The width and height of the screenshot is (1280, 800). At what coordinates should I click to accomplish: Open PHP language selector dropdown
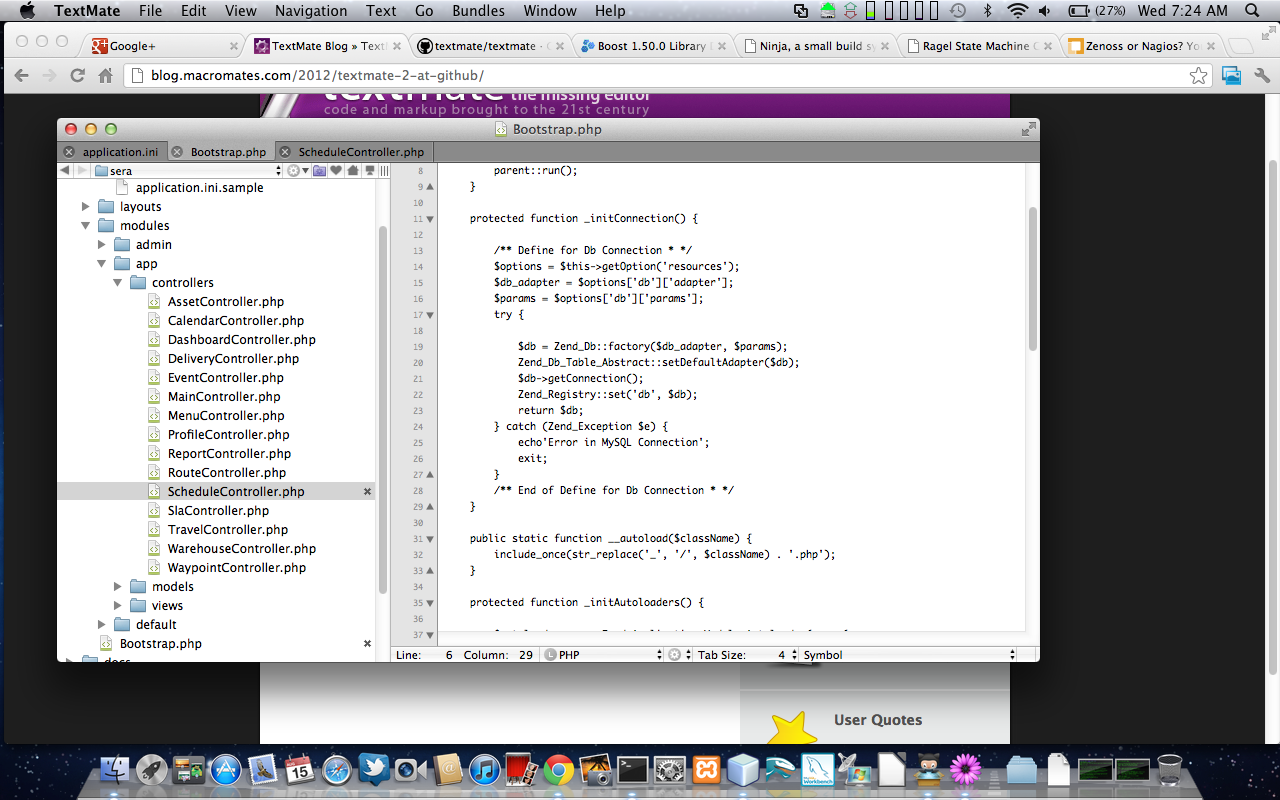602,655
